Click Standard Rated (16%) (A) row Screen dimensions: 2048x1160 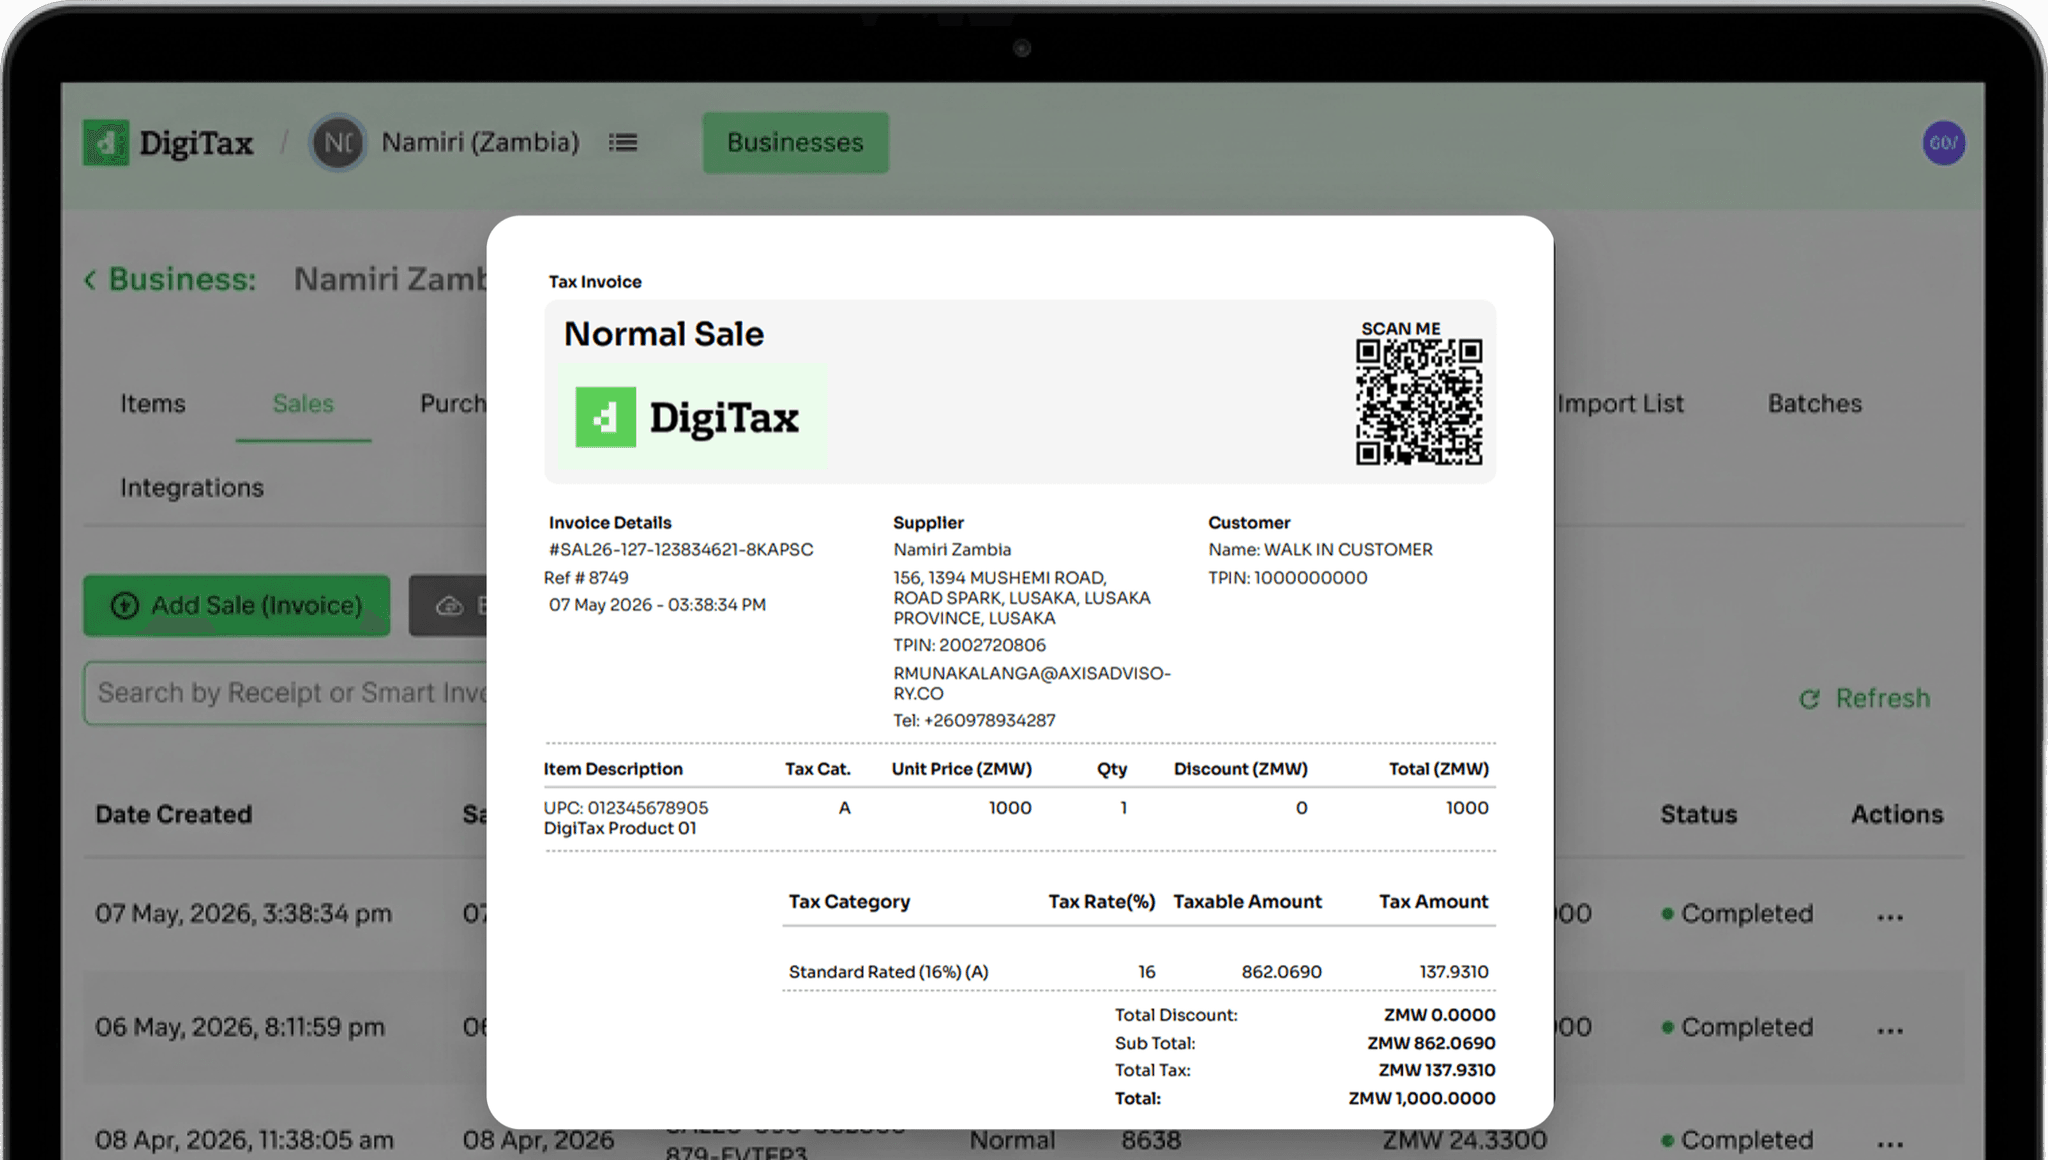(1138, 972)
